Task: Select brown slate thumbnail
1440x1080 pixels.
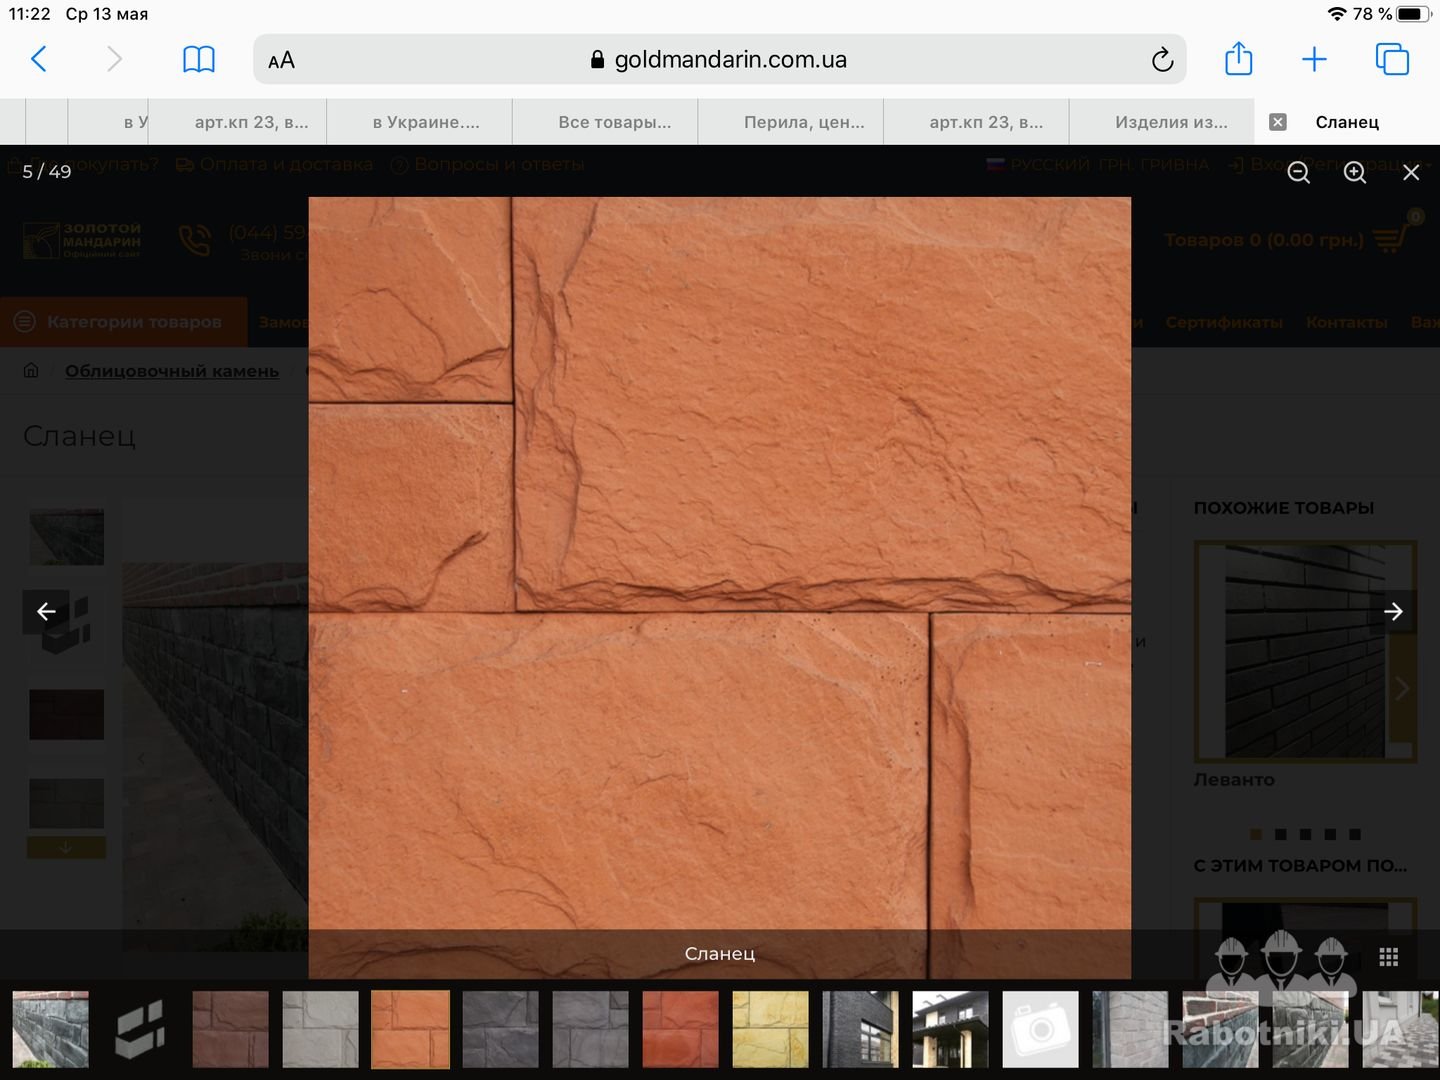Action: pos(230,1029)
